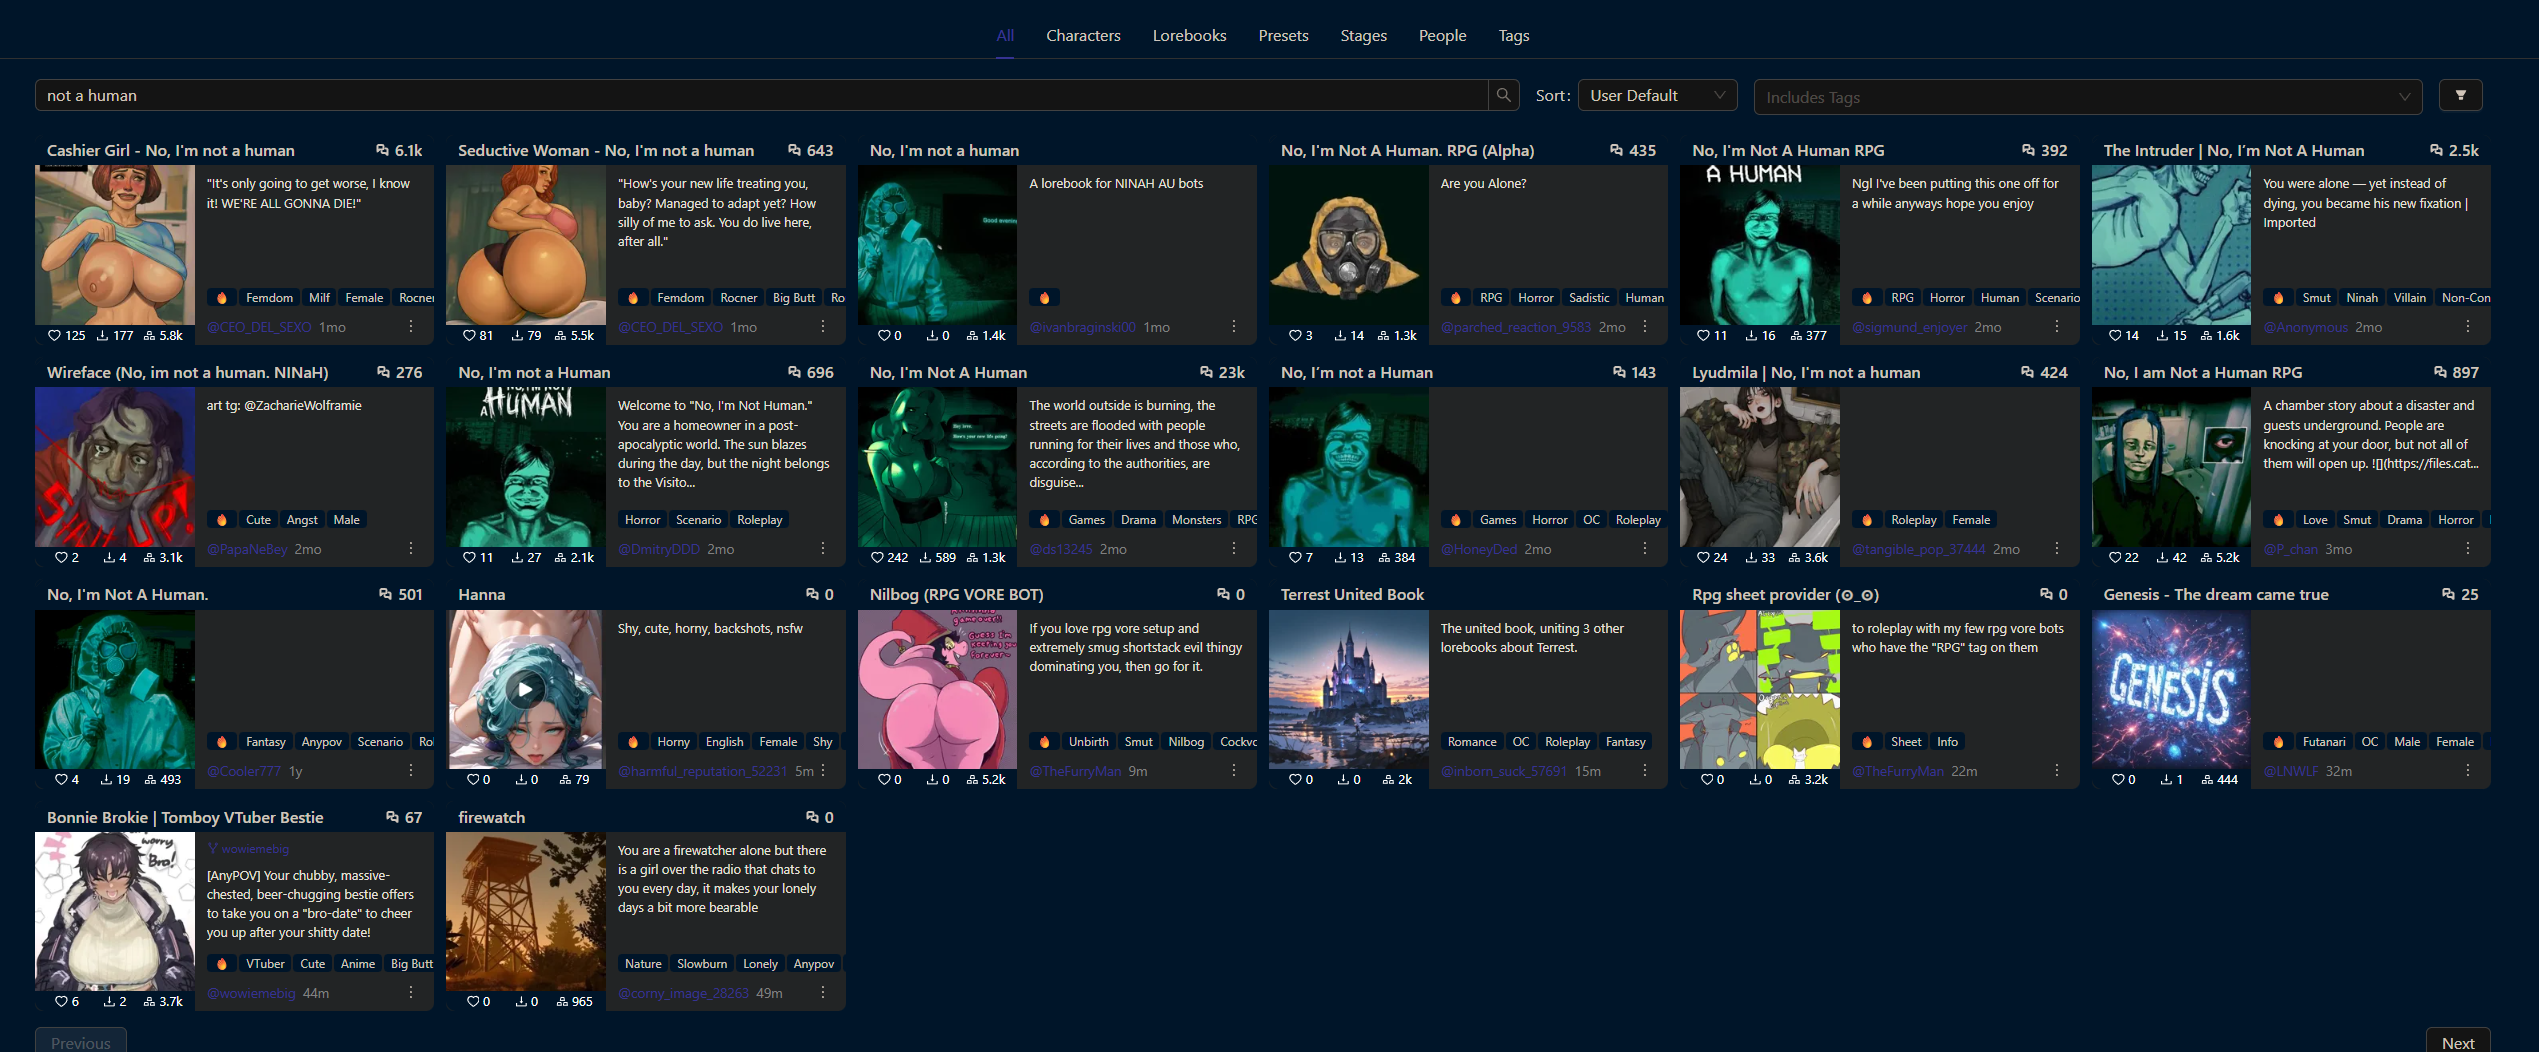Go to the Next results page
The width and height of the screenshot is (2539, 1052).
click(x=2457, y=1042)
